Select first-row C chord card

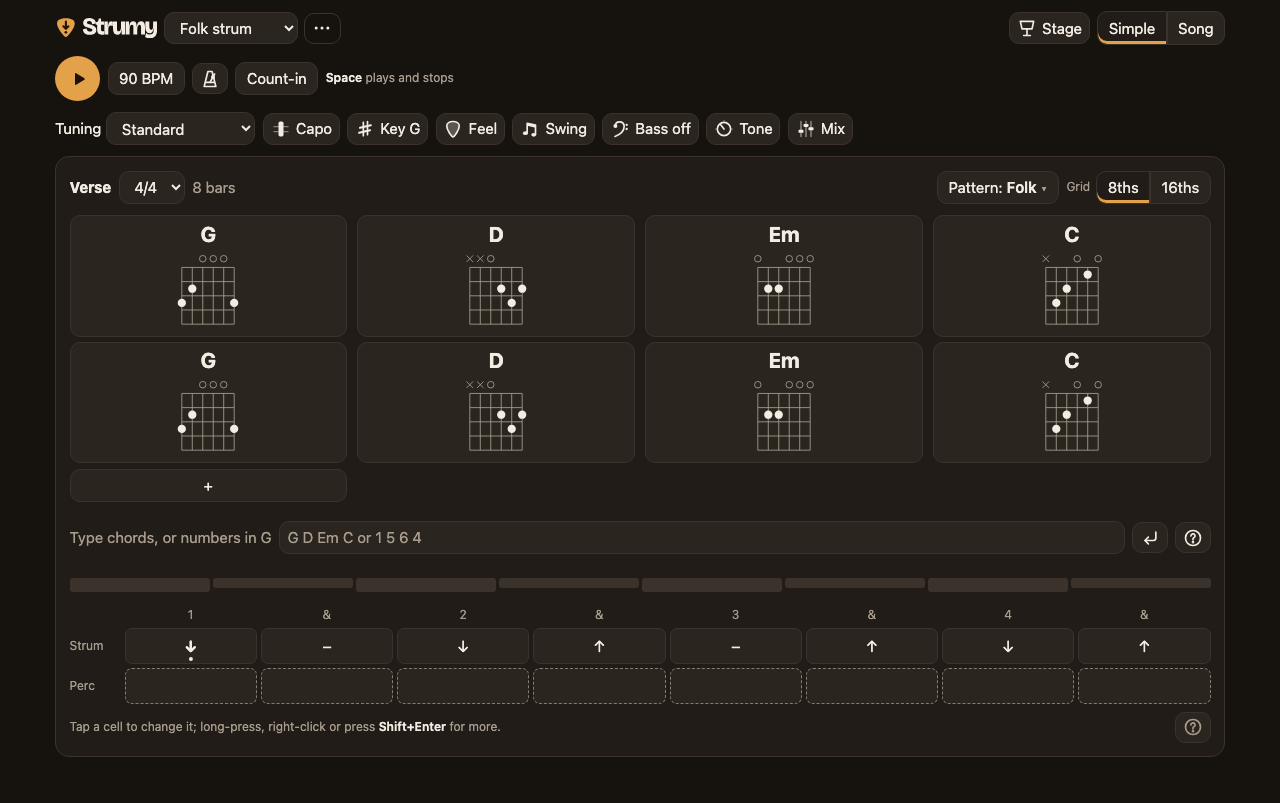(x=1072, y=276)
